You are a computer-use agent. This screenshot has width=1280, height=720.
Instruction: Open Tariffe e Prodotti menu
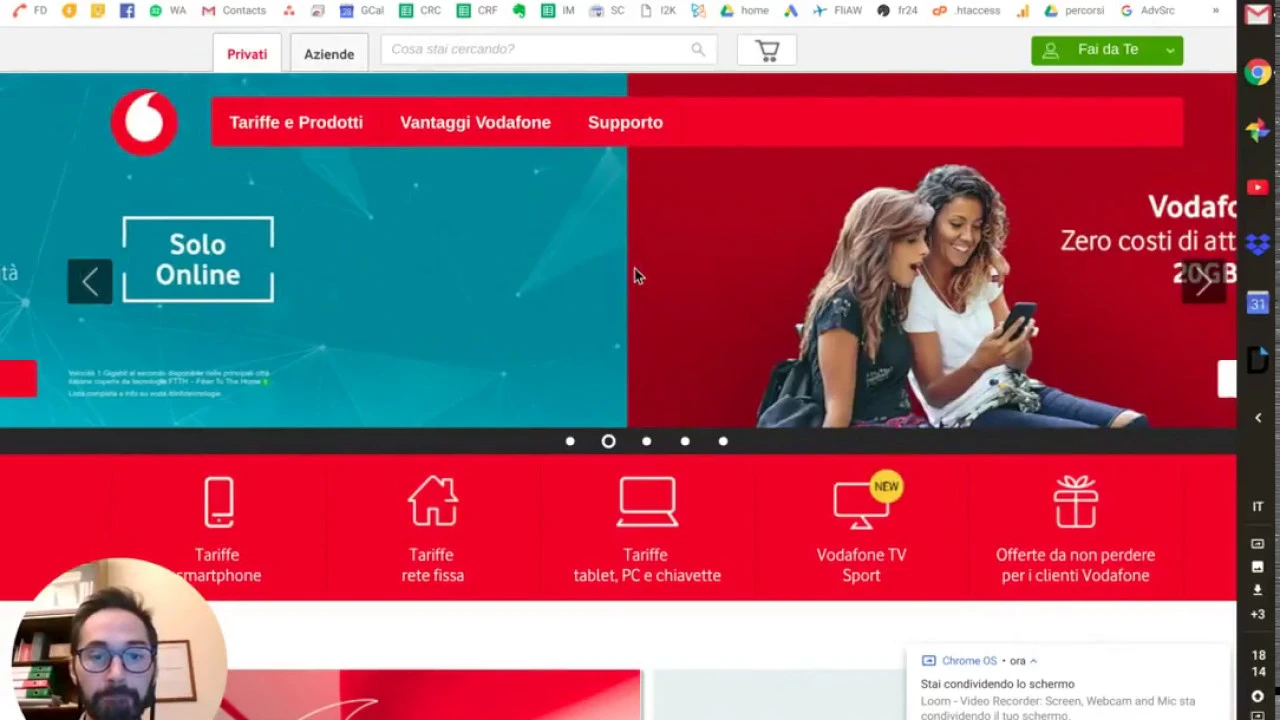[x=296, y=122]
